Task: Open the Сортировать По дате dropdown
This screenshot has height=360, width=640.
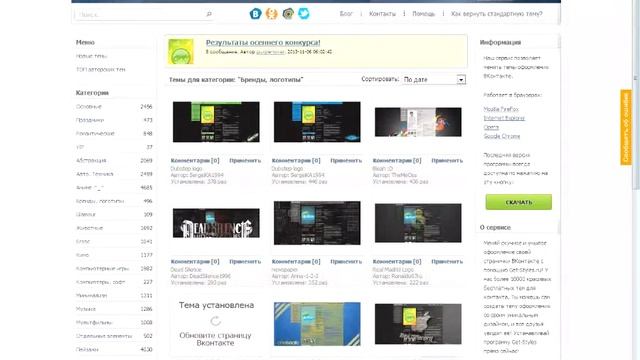Action: point(434,80)
